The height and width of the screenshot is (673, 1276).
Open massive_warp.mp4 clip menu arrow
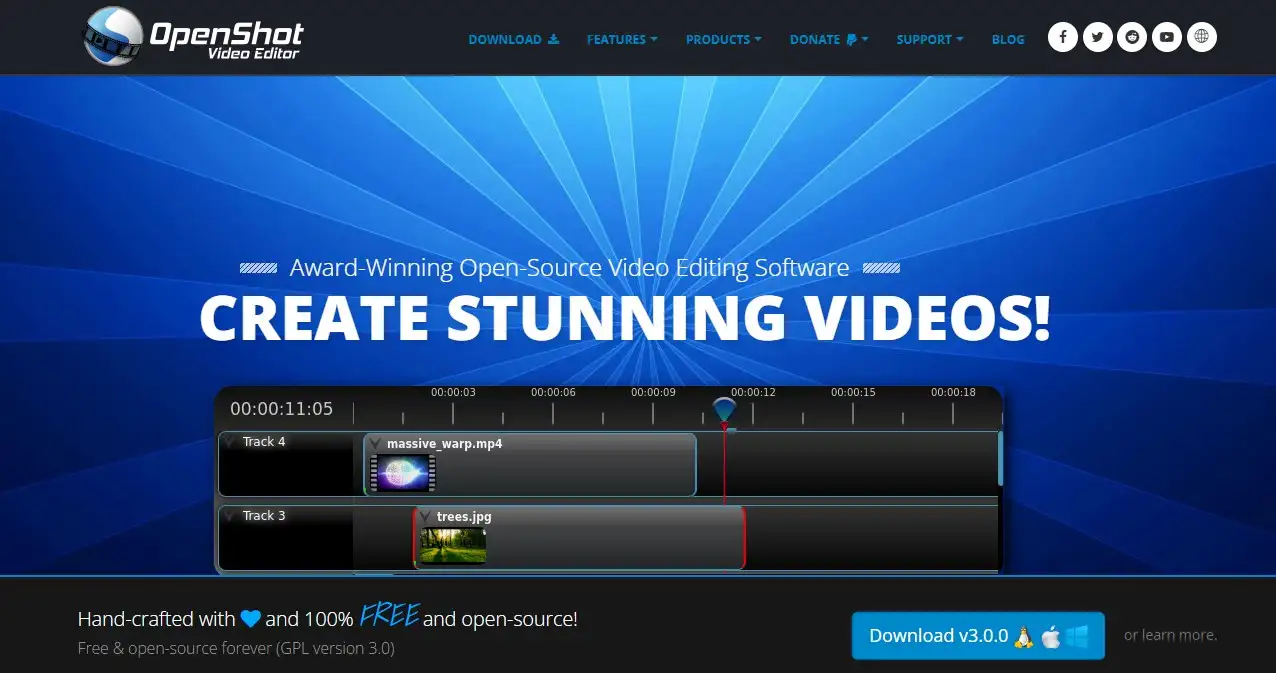pyautogui.click(x=375, y=444)
